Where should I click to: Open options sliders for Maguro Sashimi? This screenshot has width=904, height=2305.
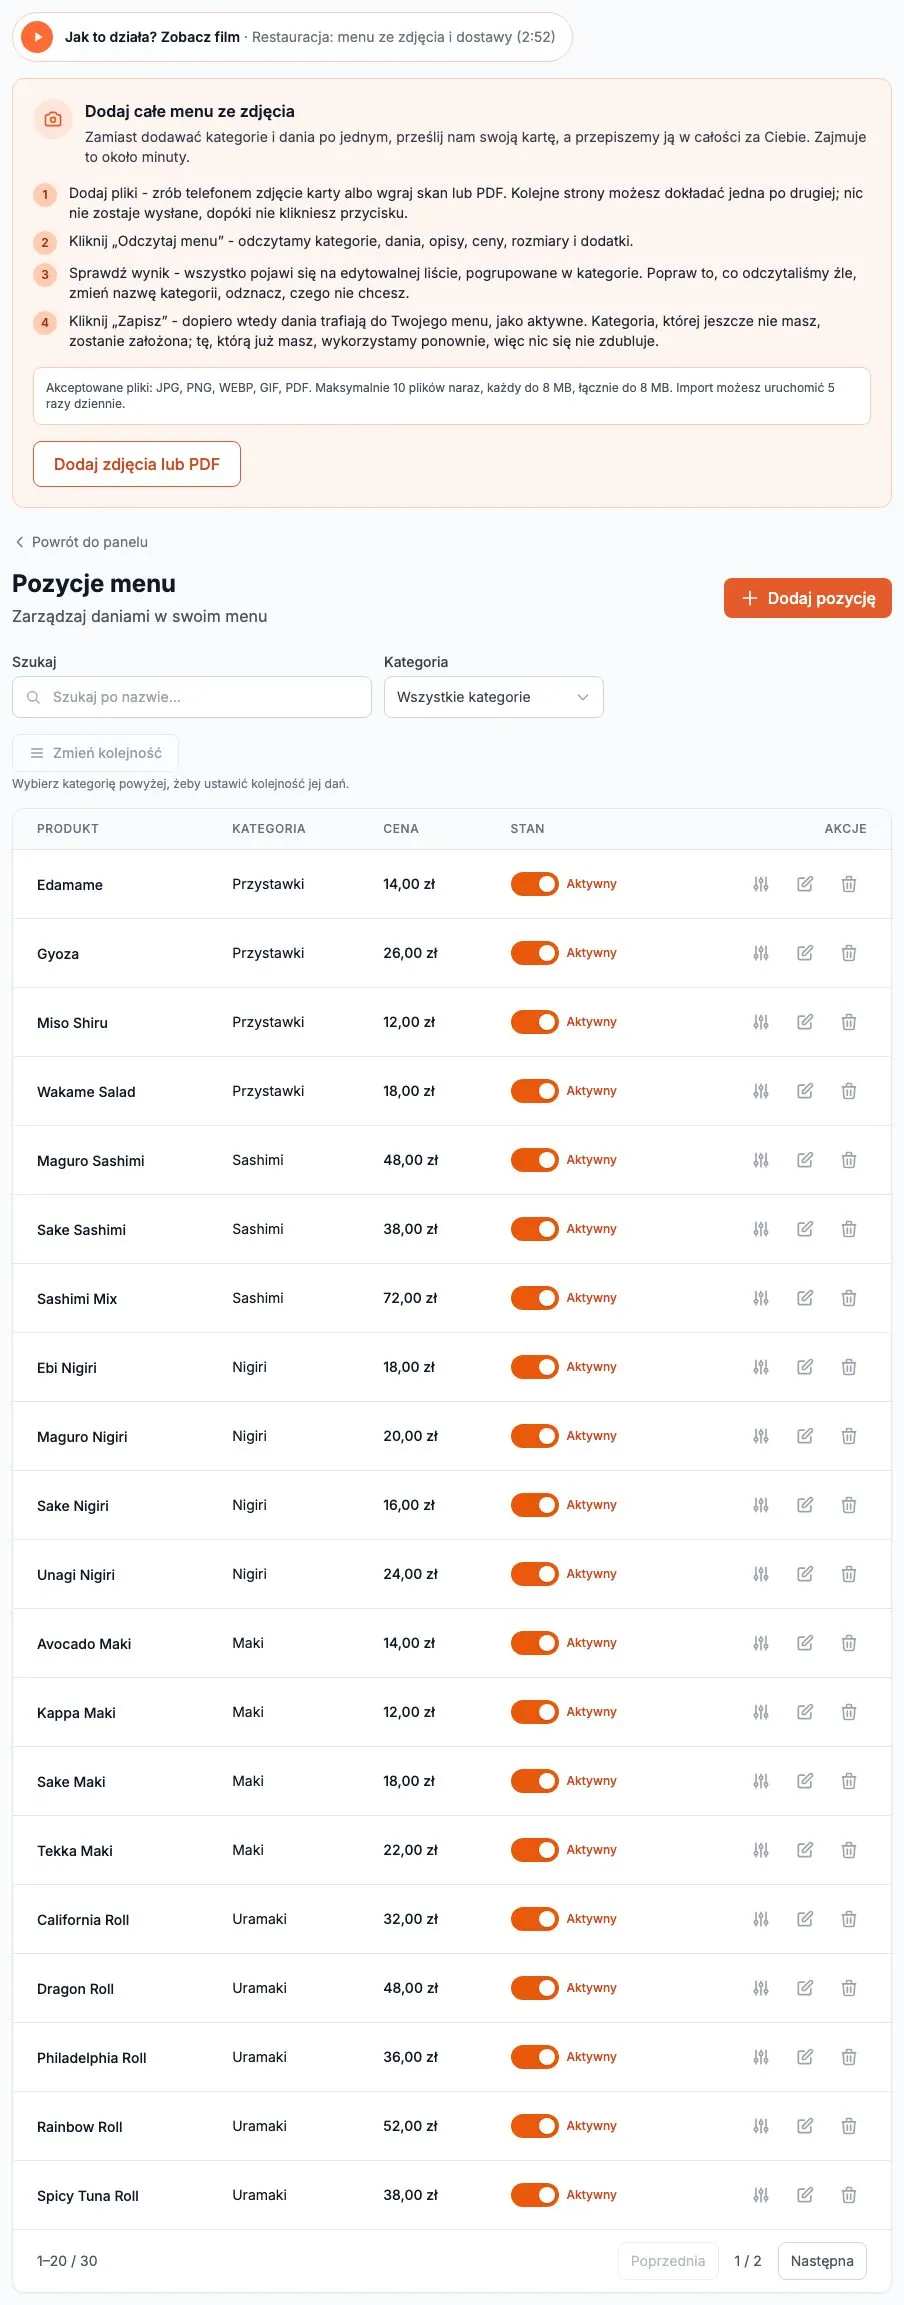pyautogui.click(x=761, y=1160)
